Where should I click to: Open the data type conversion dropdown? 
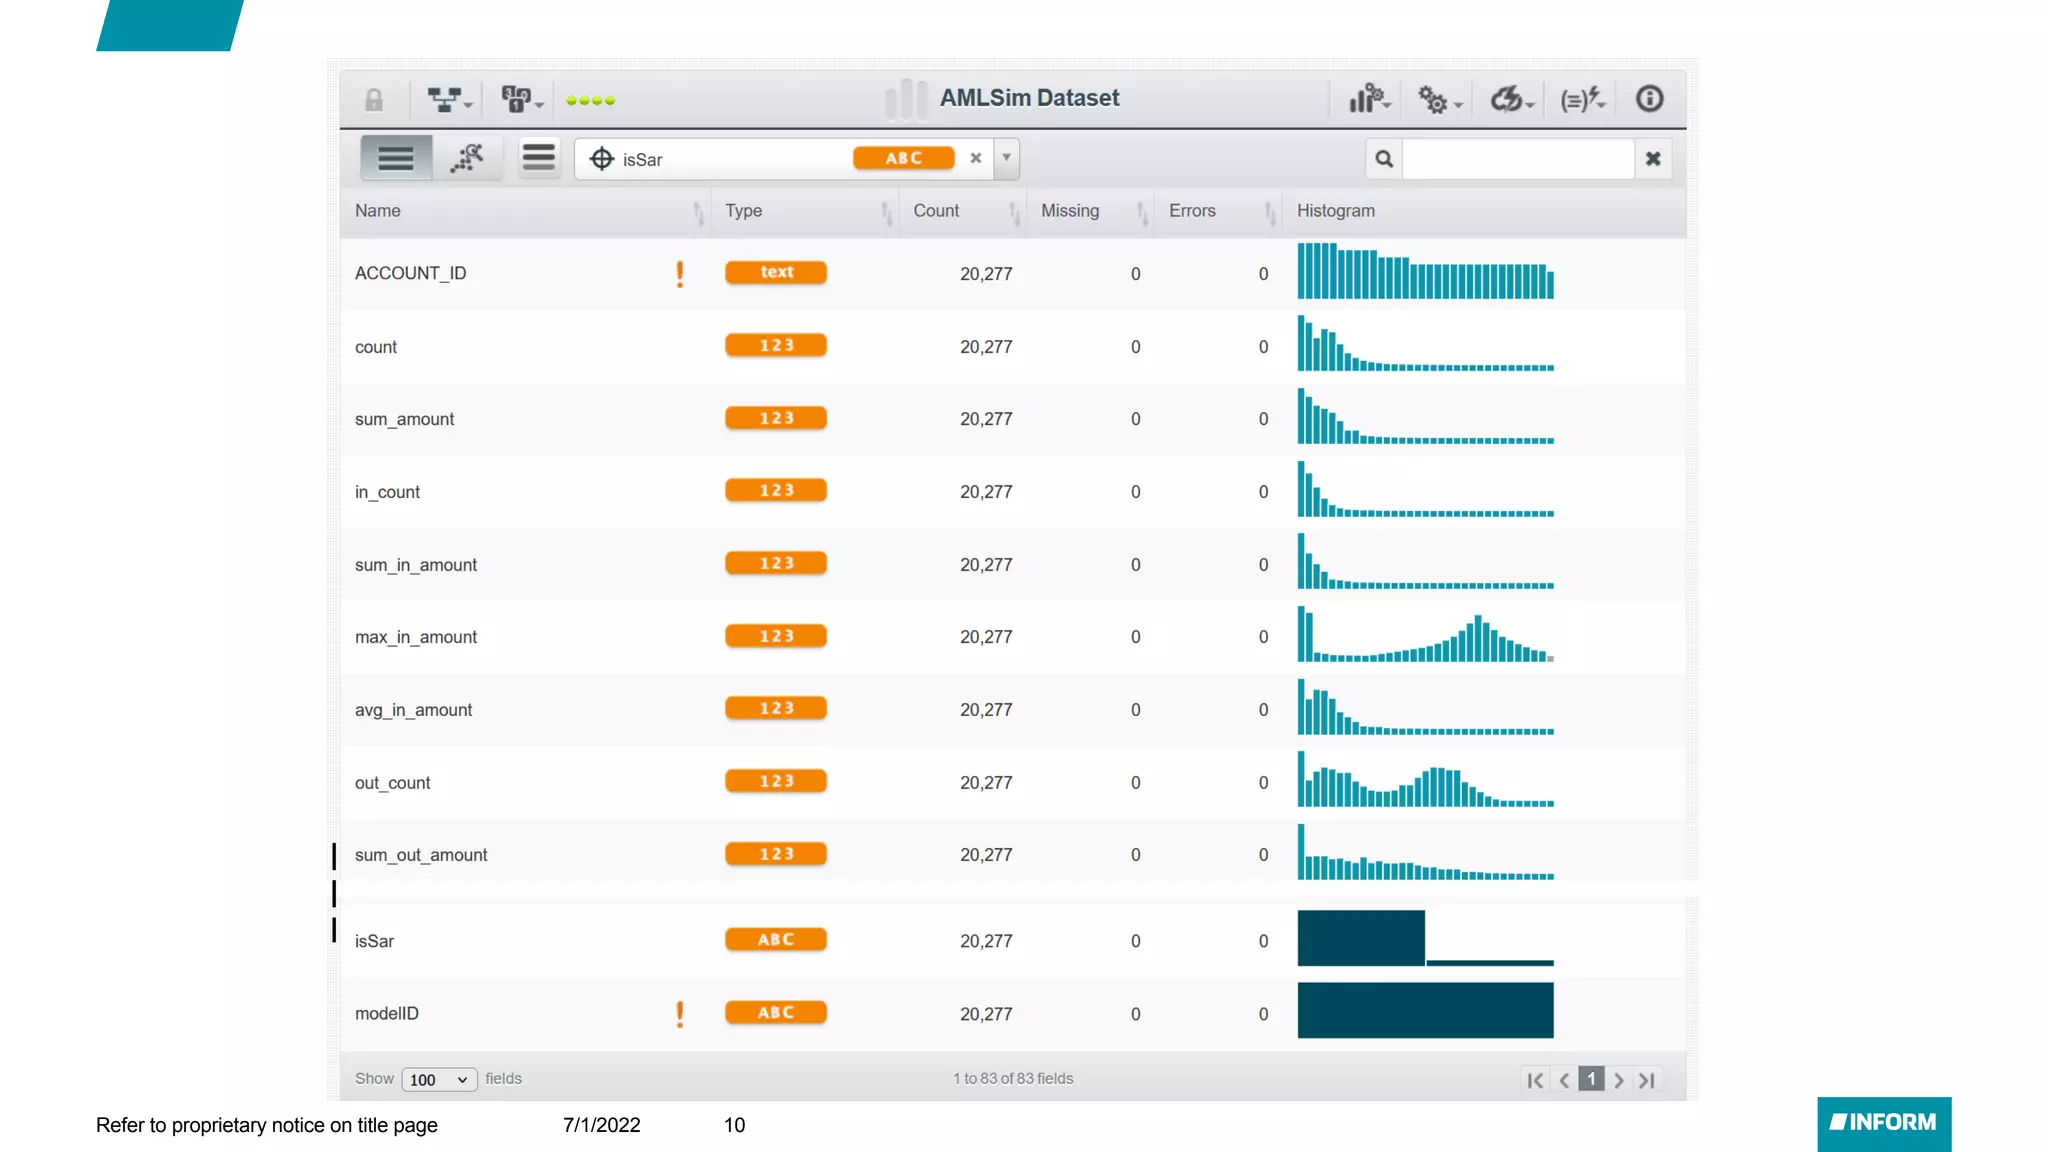point(521,100)
